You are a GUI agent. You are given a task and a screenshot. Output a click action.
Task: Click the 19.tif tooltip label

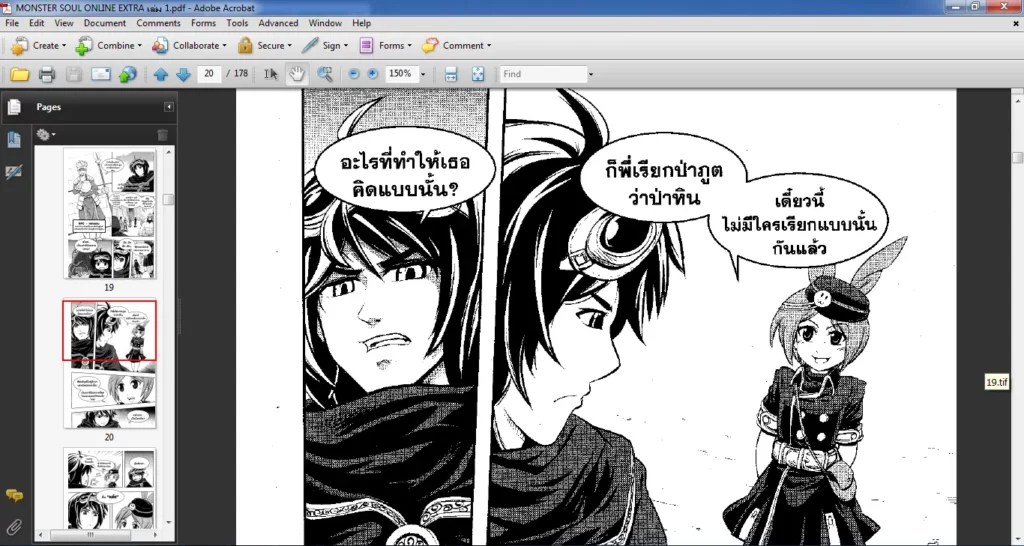(x=997, y=382)
